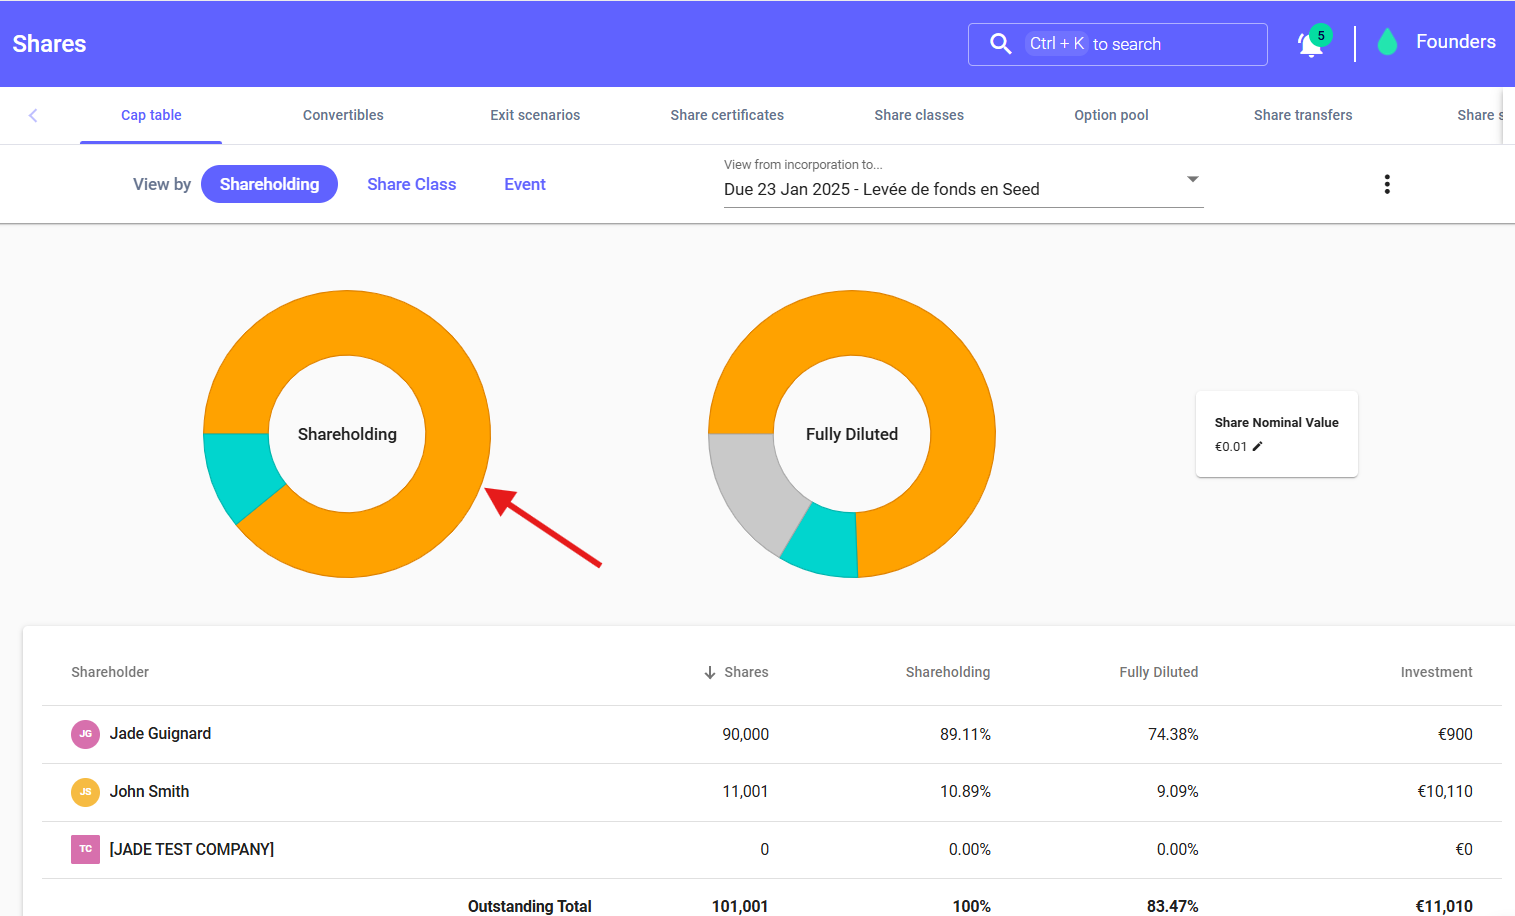Open the Founders company menu

1455,42
